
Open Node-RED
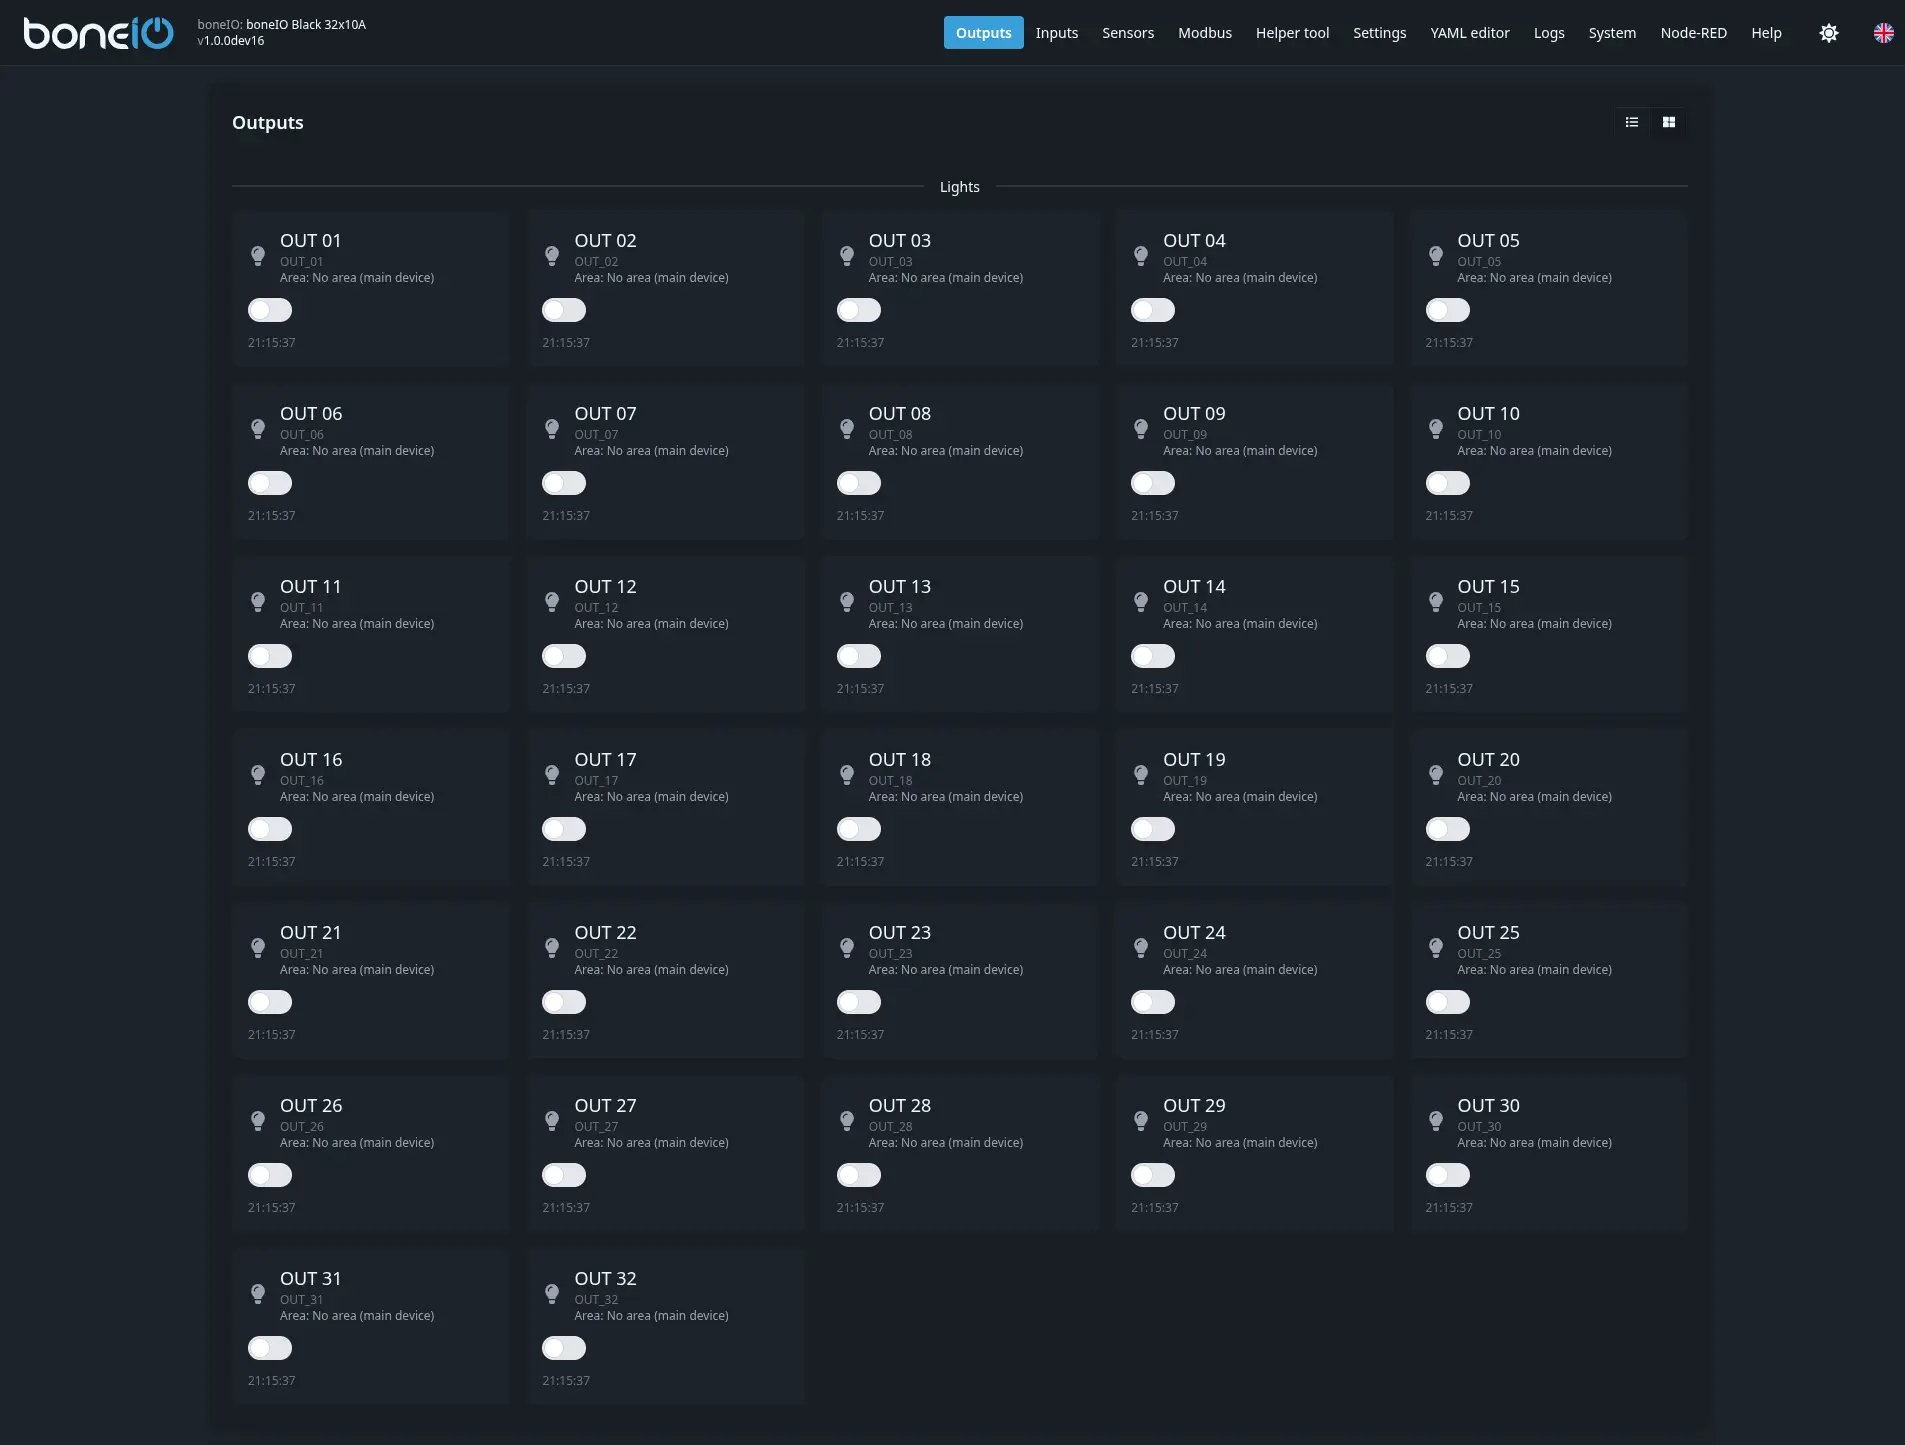1693,32
